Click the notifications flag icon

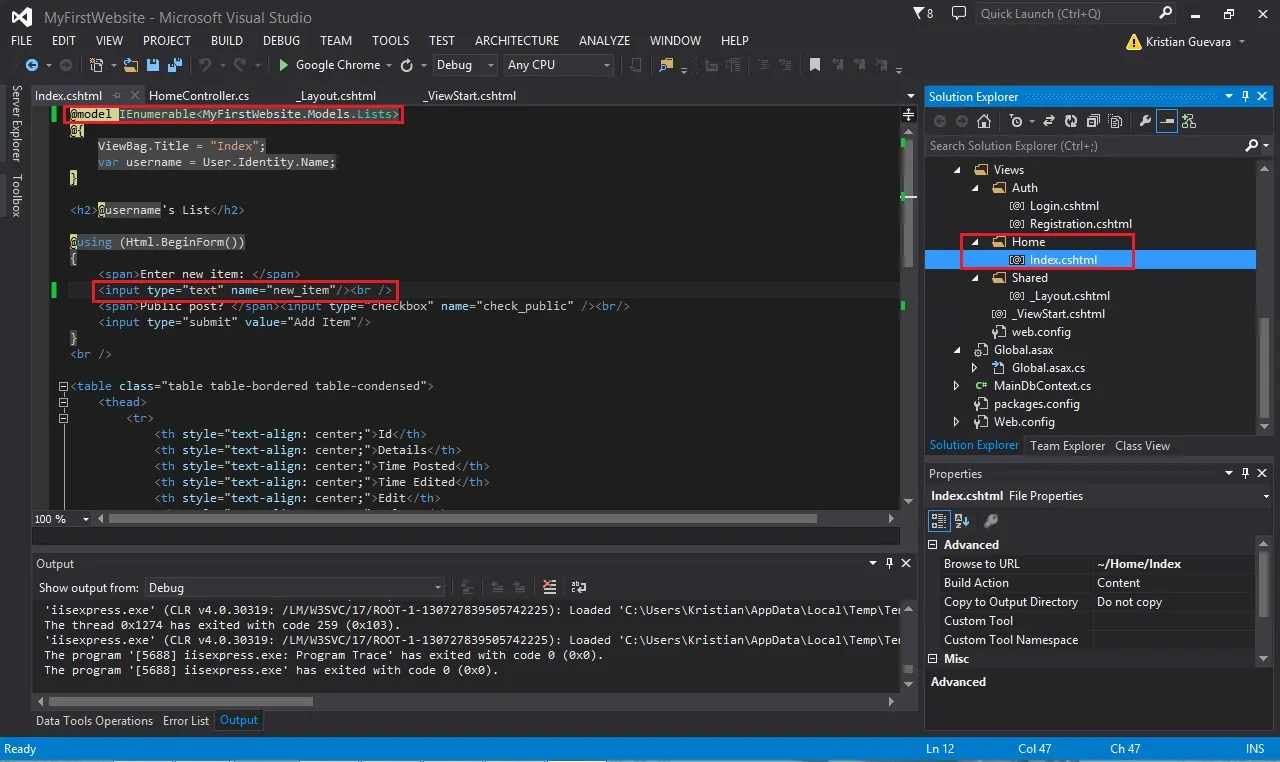pyautogui.click(x=920, y=14)
